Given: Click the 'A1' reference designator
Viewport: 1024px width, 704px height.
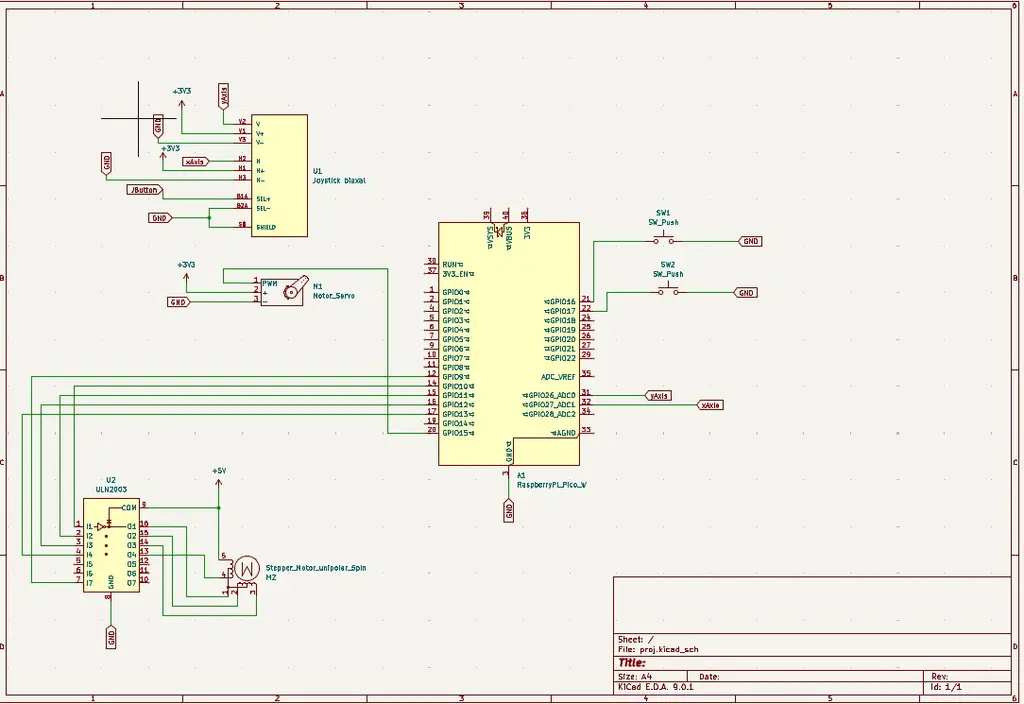Looking at the screenshot, I should pos(520,475).
